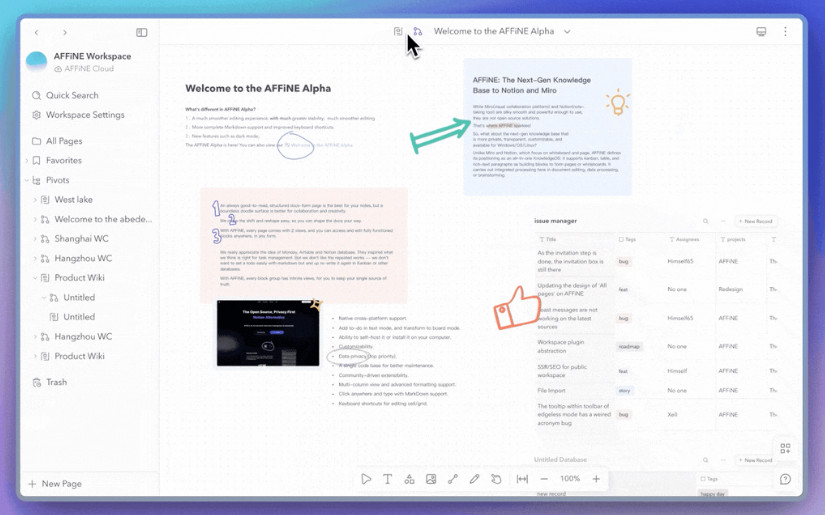Search the Untitled Database icon
Image resolution: width=825 pixels, height=515 pixels.
706,460
